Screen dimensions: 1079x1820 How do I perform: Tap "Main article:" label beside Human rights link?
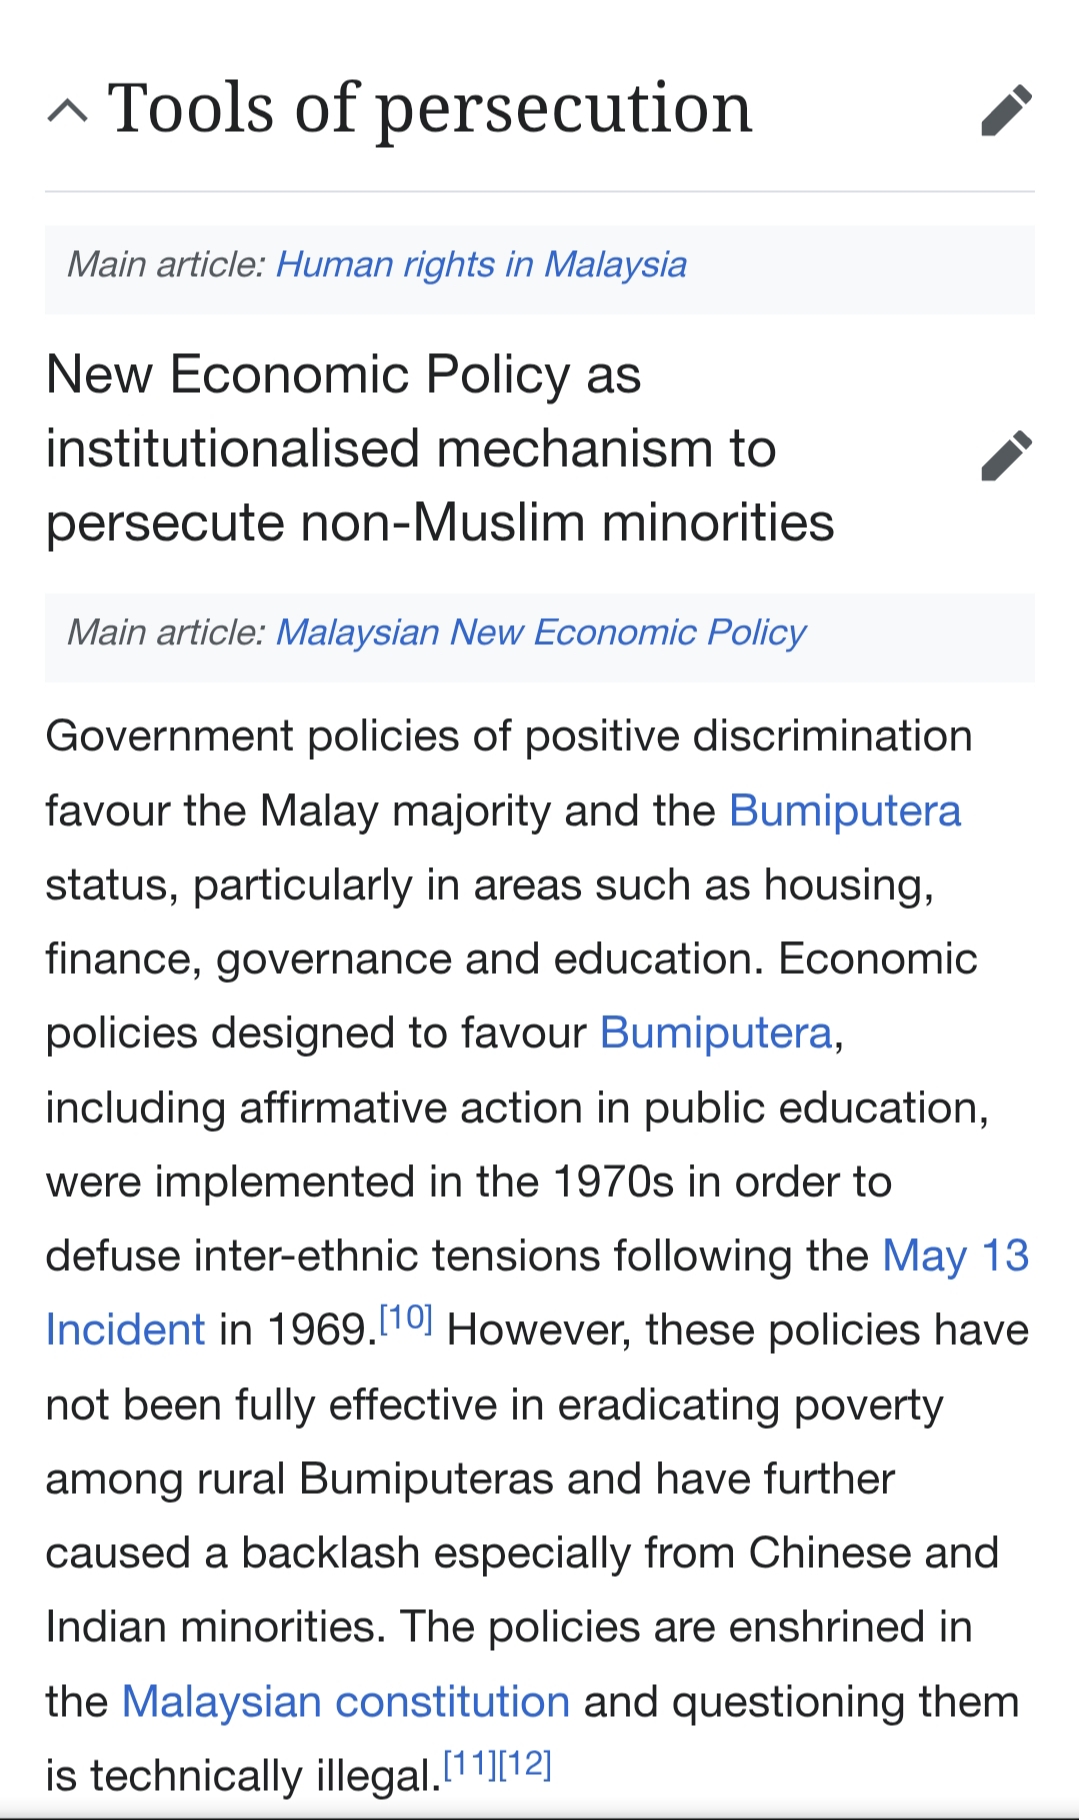pyautogui.click(x=165, y=265)
